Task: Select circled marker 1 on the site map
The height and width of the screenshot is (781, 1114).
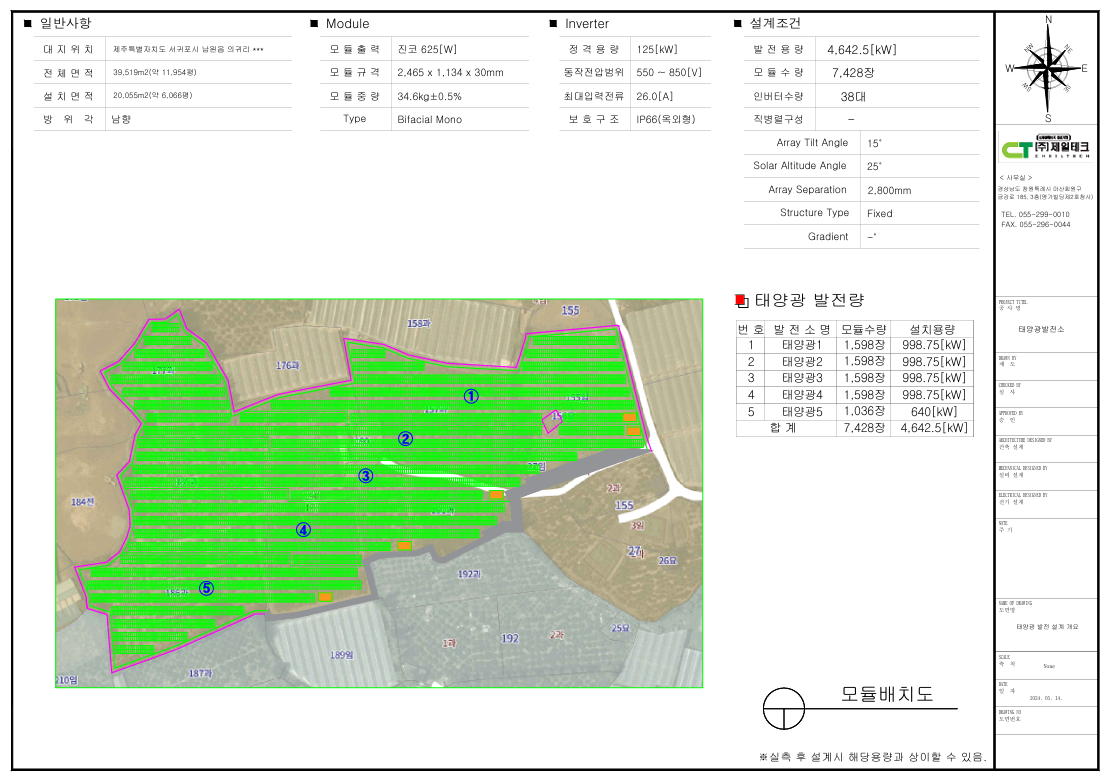Action: [x=471, y=397]
